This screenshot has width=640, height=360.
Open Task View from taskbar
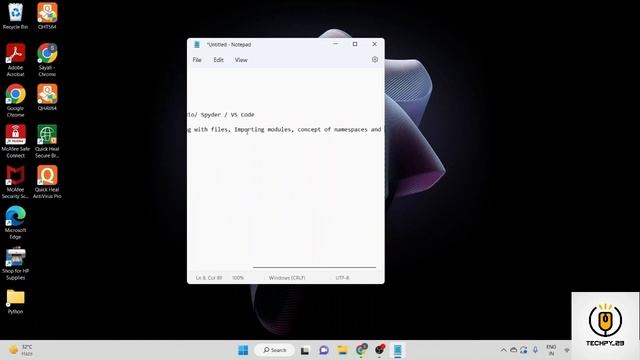click(304, 350)
